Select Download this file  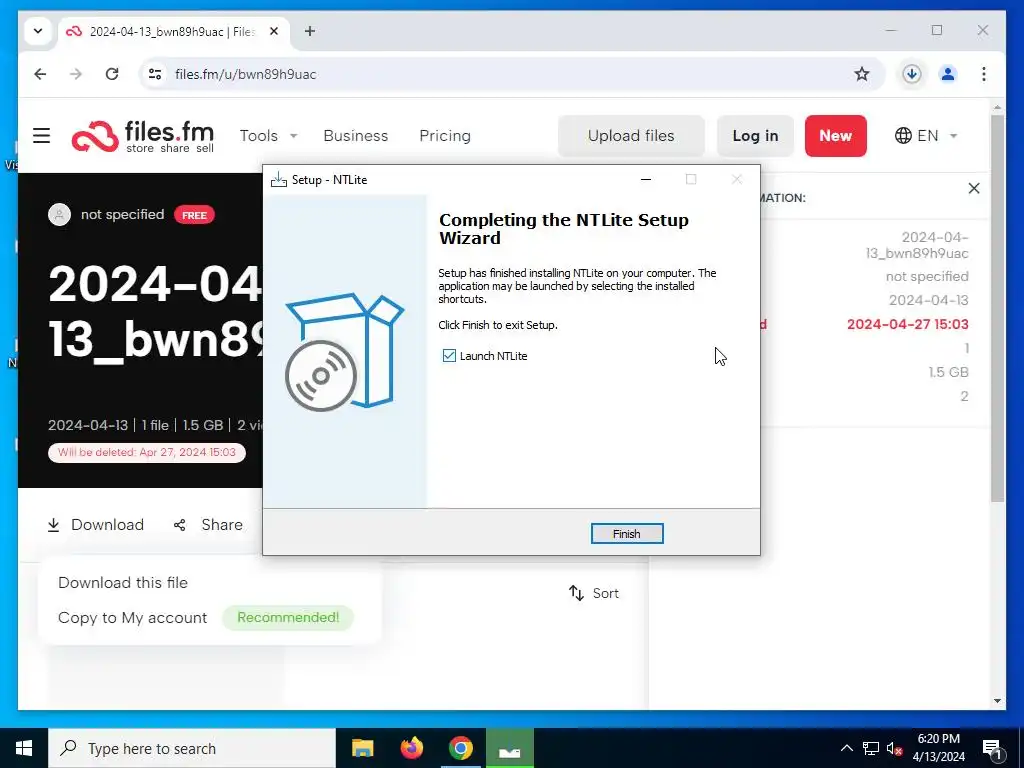tap(123, 583)
